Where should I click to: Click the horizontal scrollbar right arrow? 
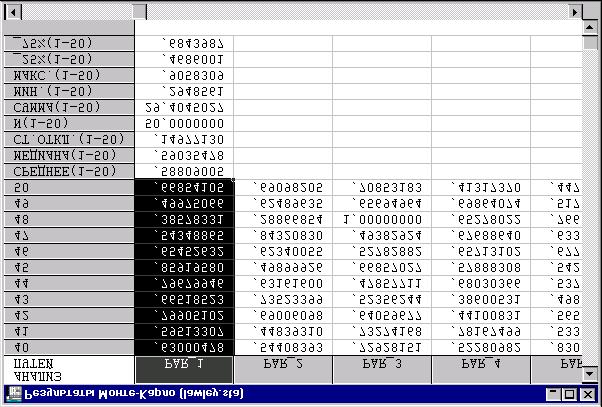(575, 12)
